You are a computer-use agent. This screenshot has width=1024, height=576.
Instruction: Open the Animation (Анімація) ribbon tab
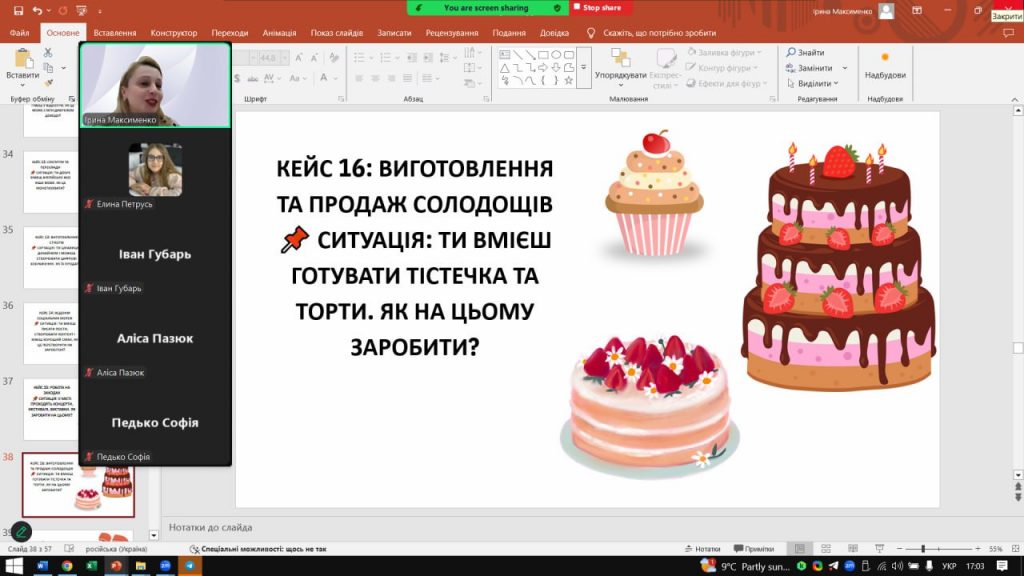[x=279, y=32]
